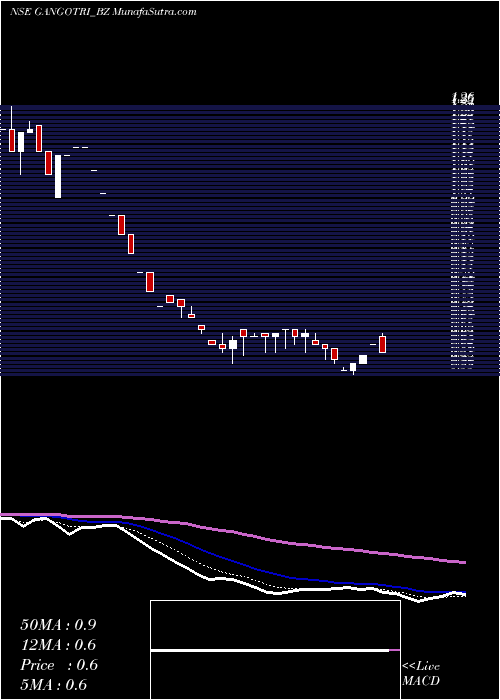500x700 pixels.
Task: Click the 5MA : 0.6 label
Action: [53, 685]
